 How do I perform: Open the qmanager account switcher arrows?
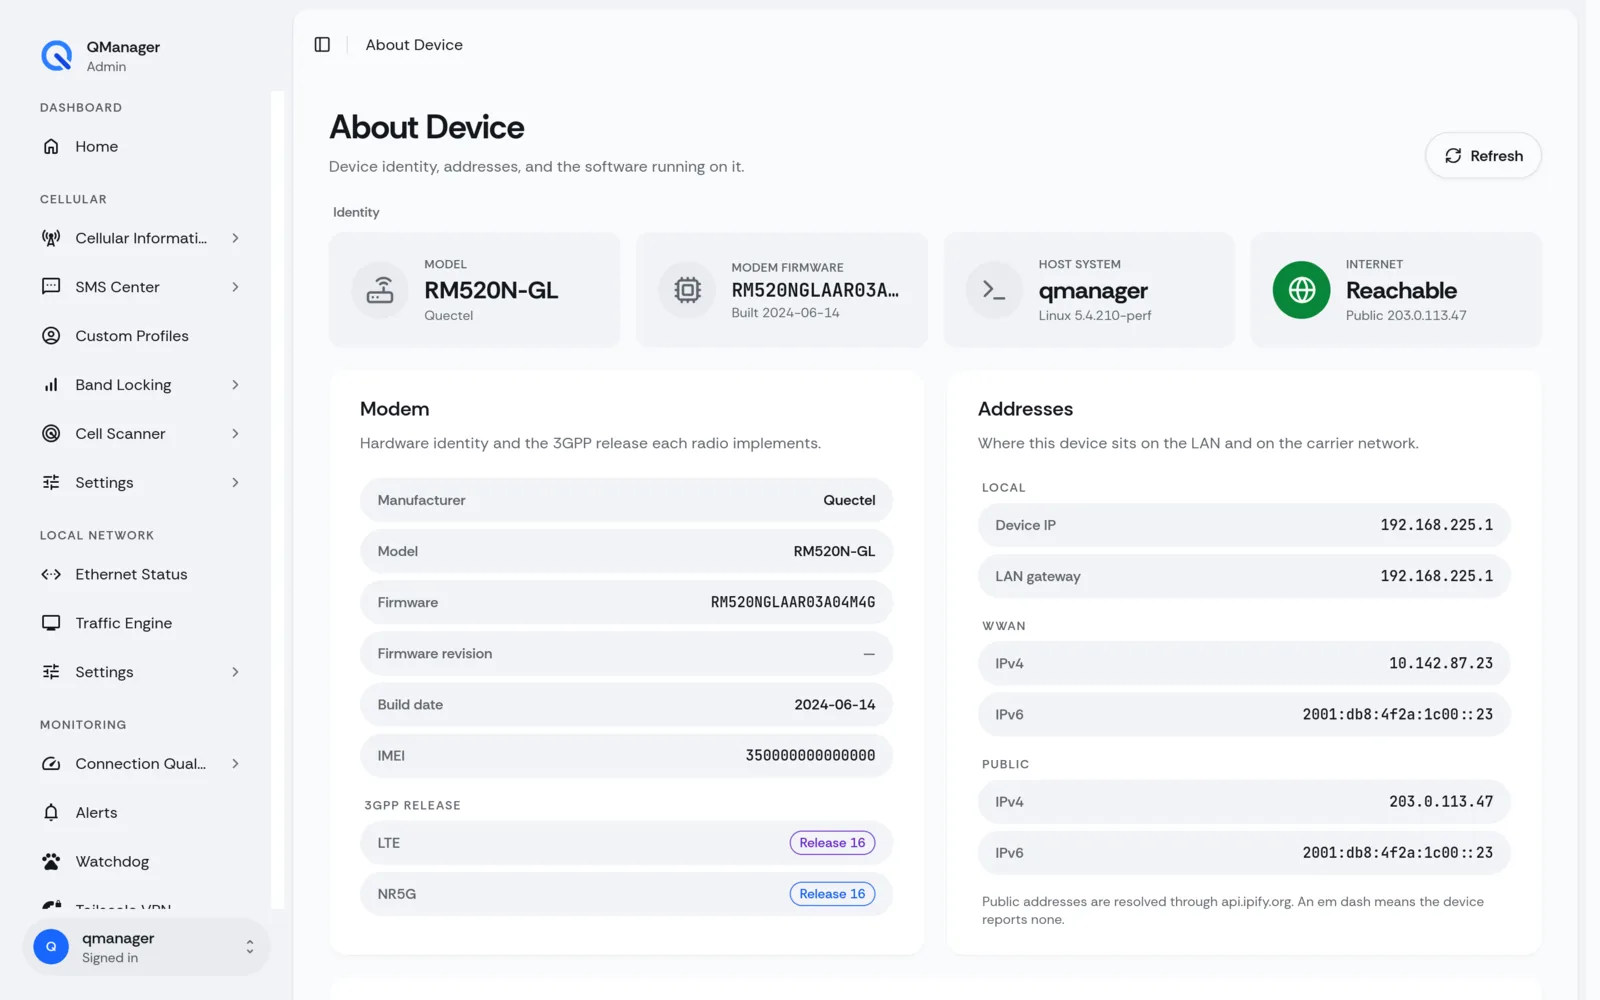[x=250, y=947]
